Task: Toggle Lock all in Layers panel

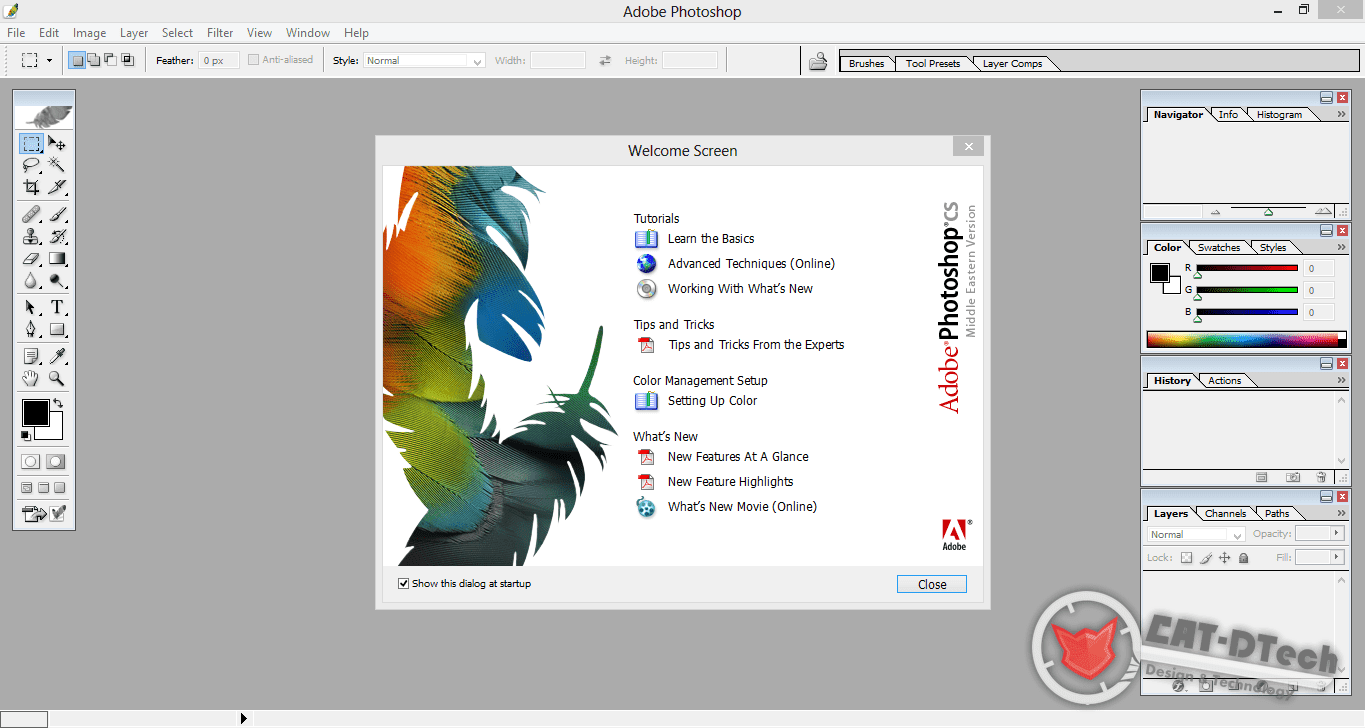Action: pos(1243,558)
